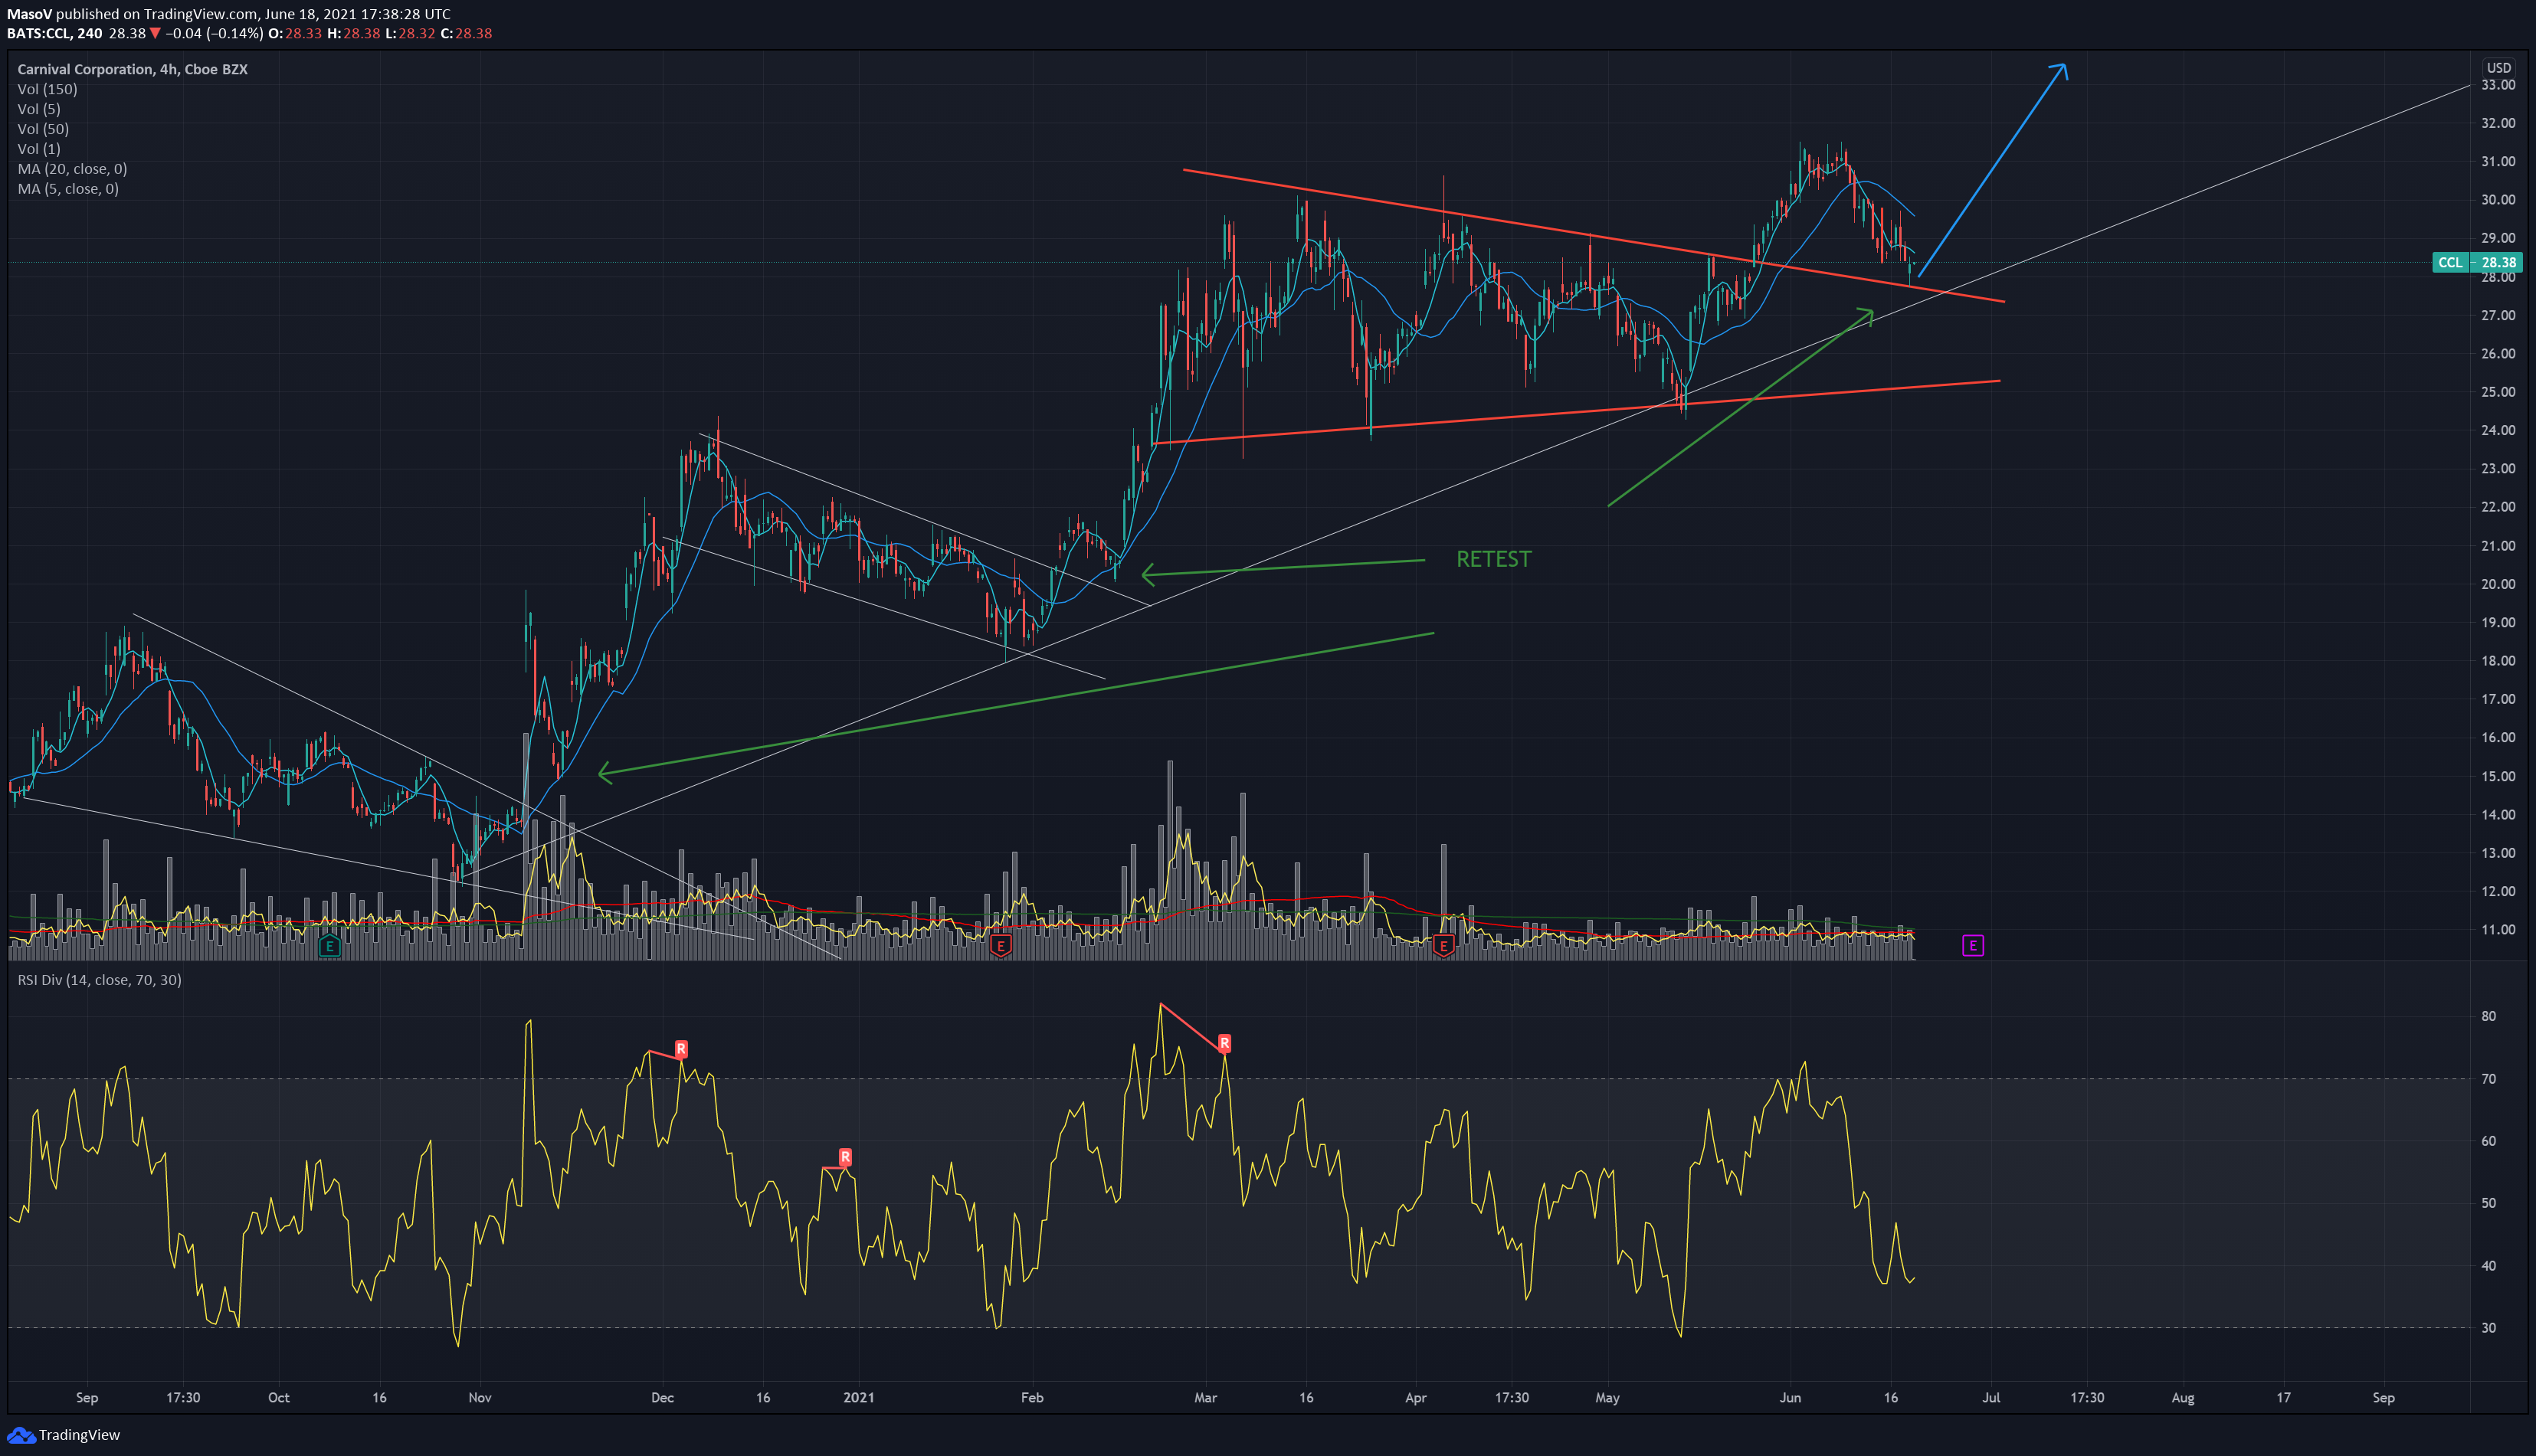Click the 2021 label on time axis
The image size is (2536, 1456).
pyautogui.click(x=858, y=1398)
